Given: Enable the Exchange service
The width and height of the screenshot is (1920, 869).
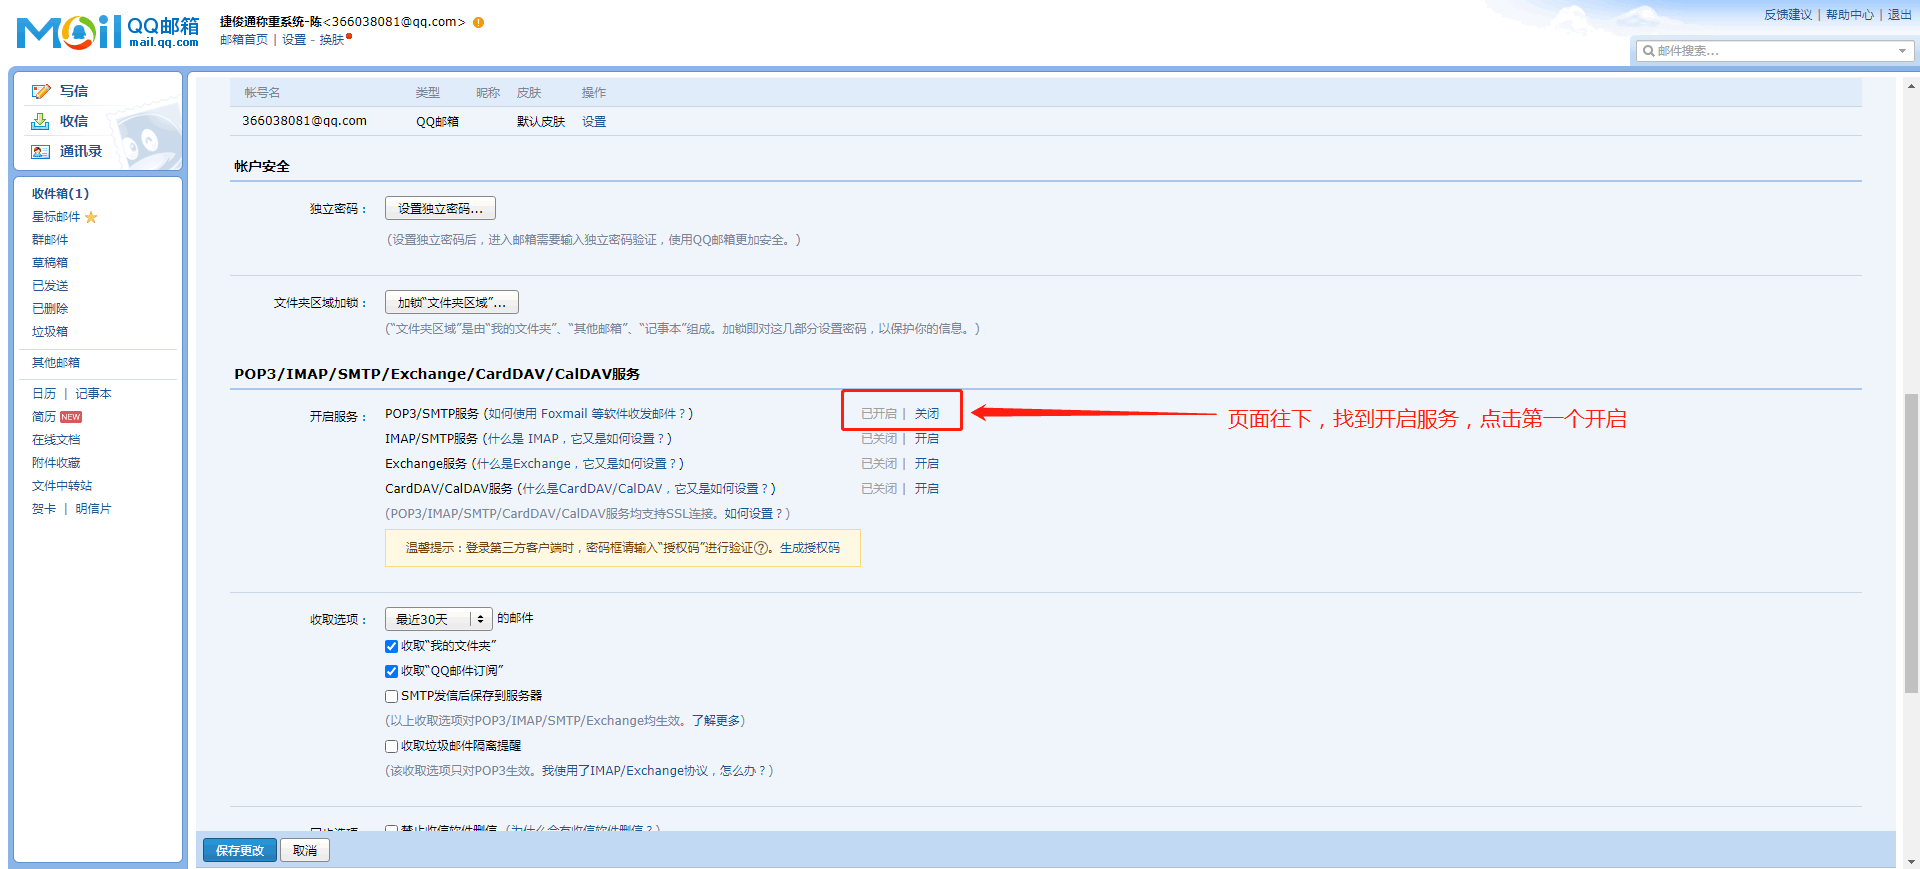Looking at the screenshot, I should [x=927, y=464].
